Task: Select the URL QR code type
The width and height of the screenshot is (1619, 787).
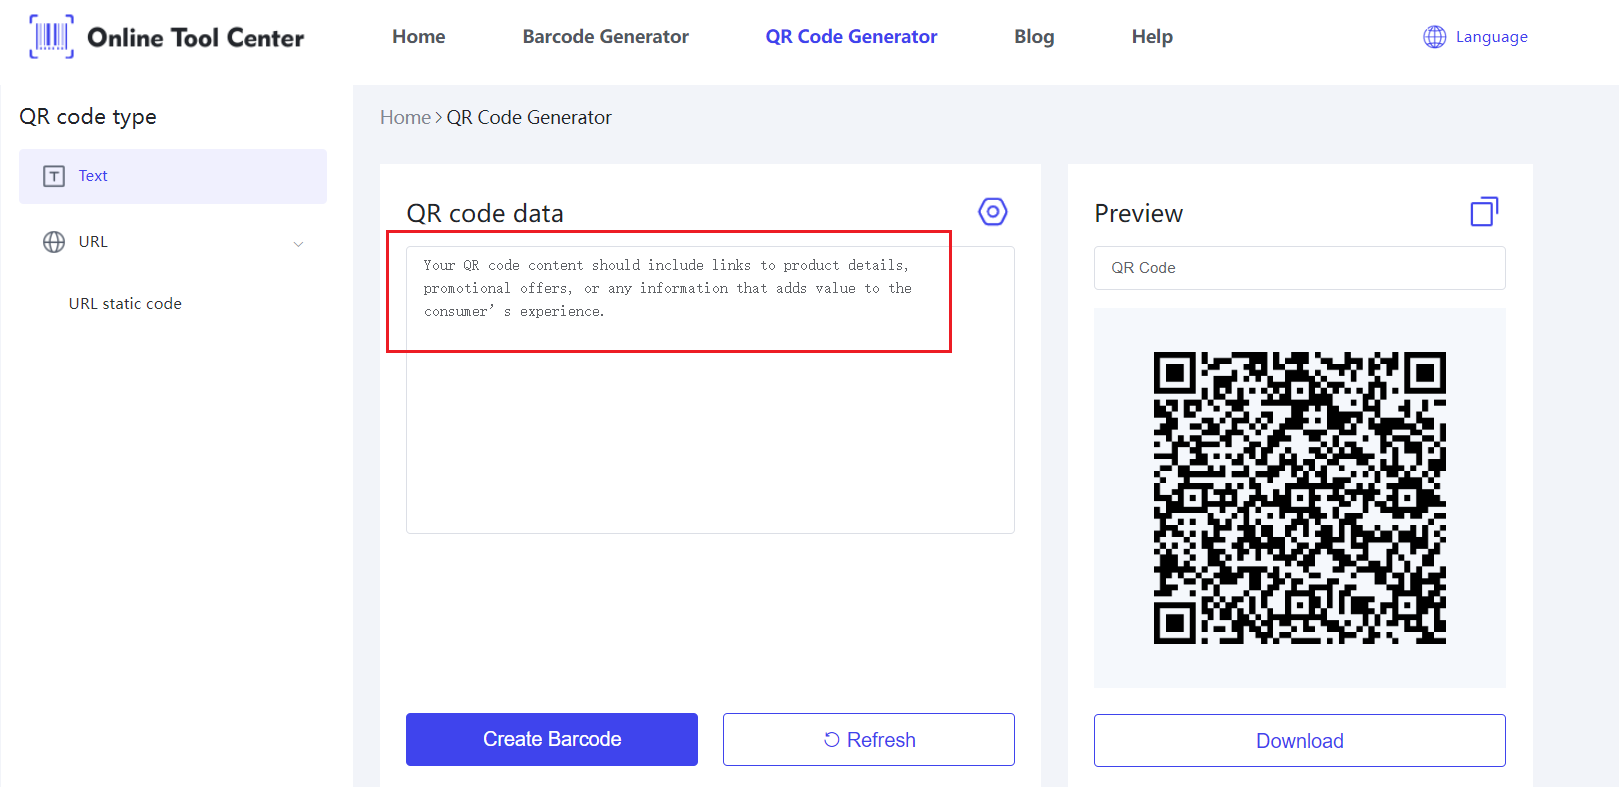Action: coord(173,242)
